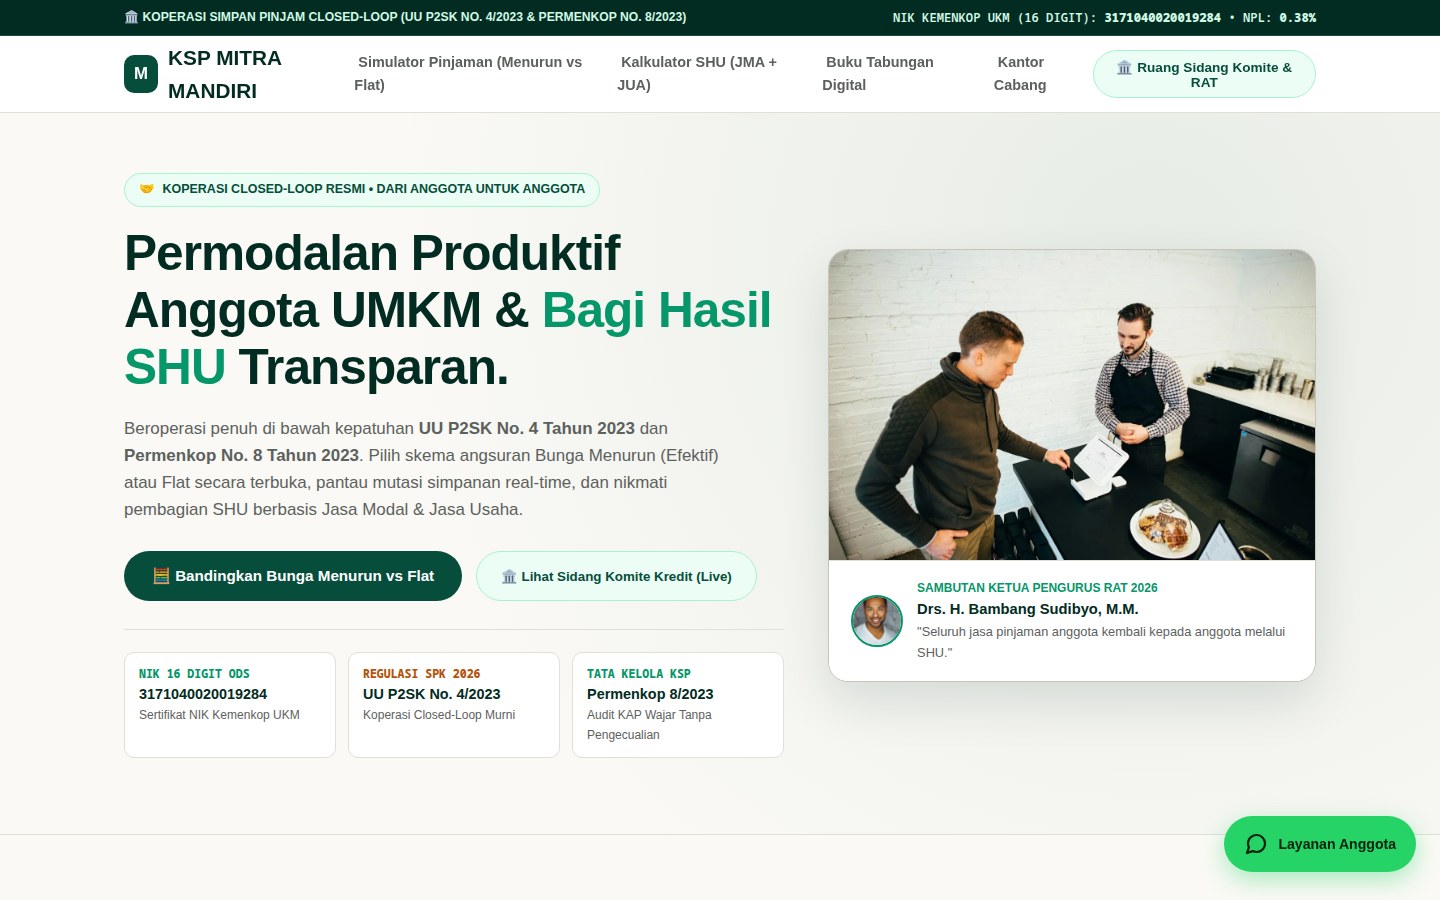
Task: Click the handshake icon in Koperasi Closed-Loop badge
Action: (147, 189)
